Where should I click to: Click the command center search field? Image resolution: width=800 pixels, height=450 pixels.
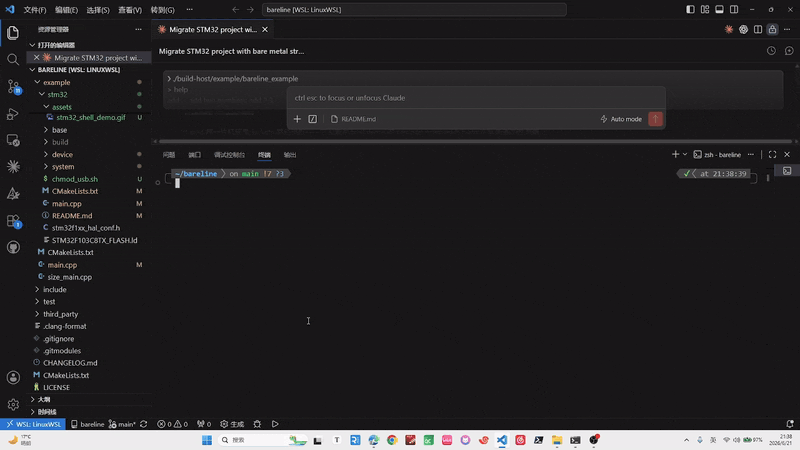pos(414,10)
